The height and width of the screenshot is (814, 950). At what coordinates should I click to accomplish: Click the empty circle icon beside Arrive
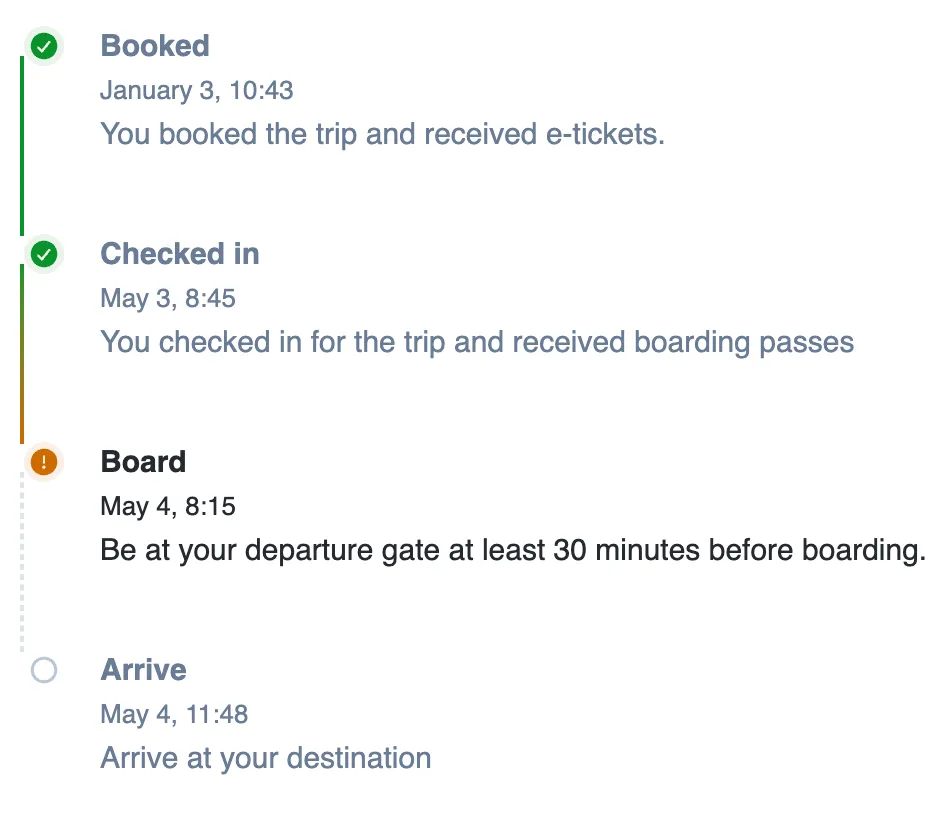tap(43, 670)
